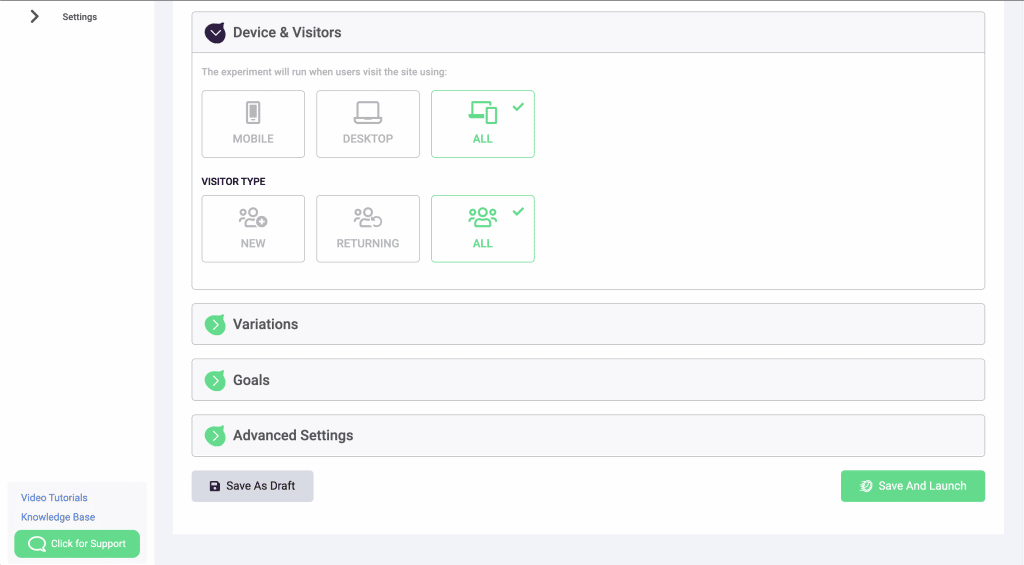Click the support chat bubble icon
The image size is (1024, 565).
pos(37,544)
